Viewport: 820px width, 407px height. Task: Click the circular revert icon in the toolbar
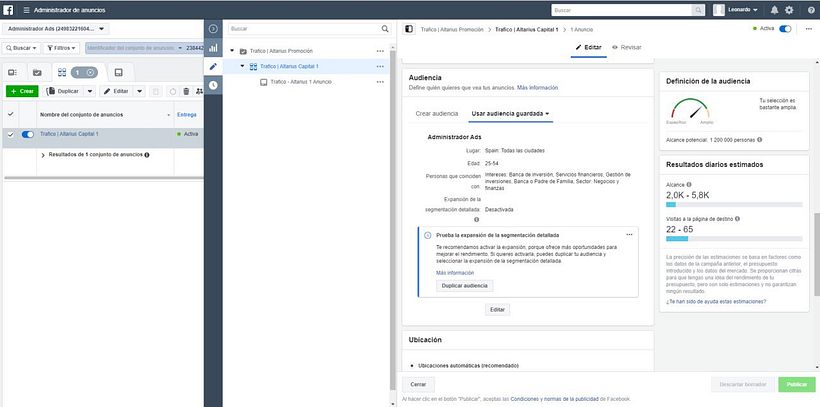click(173, 91)
